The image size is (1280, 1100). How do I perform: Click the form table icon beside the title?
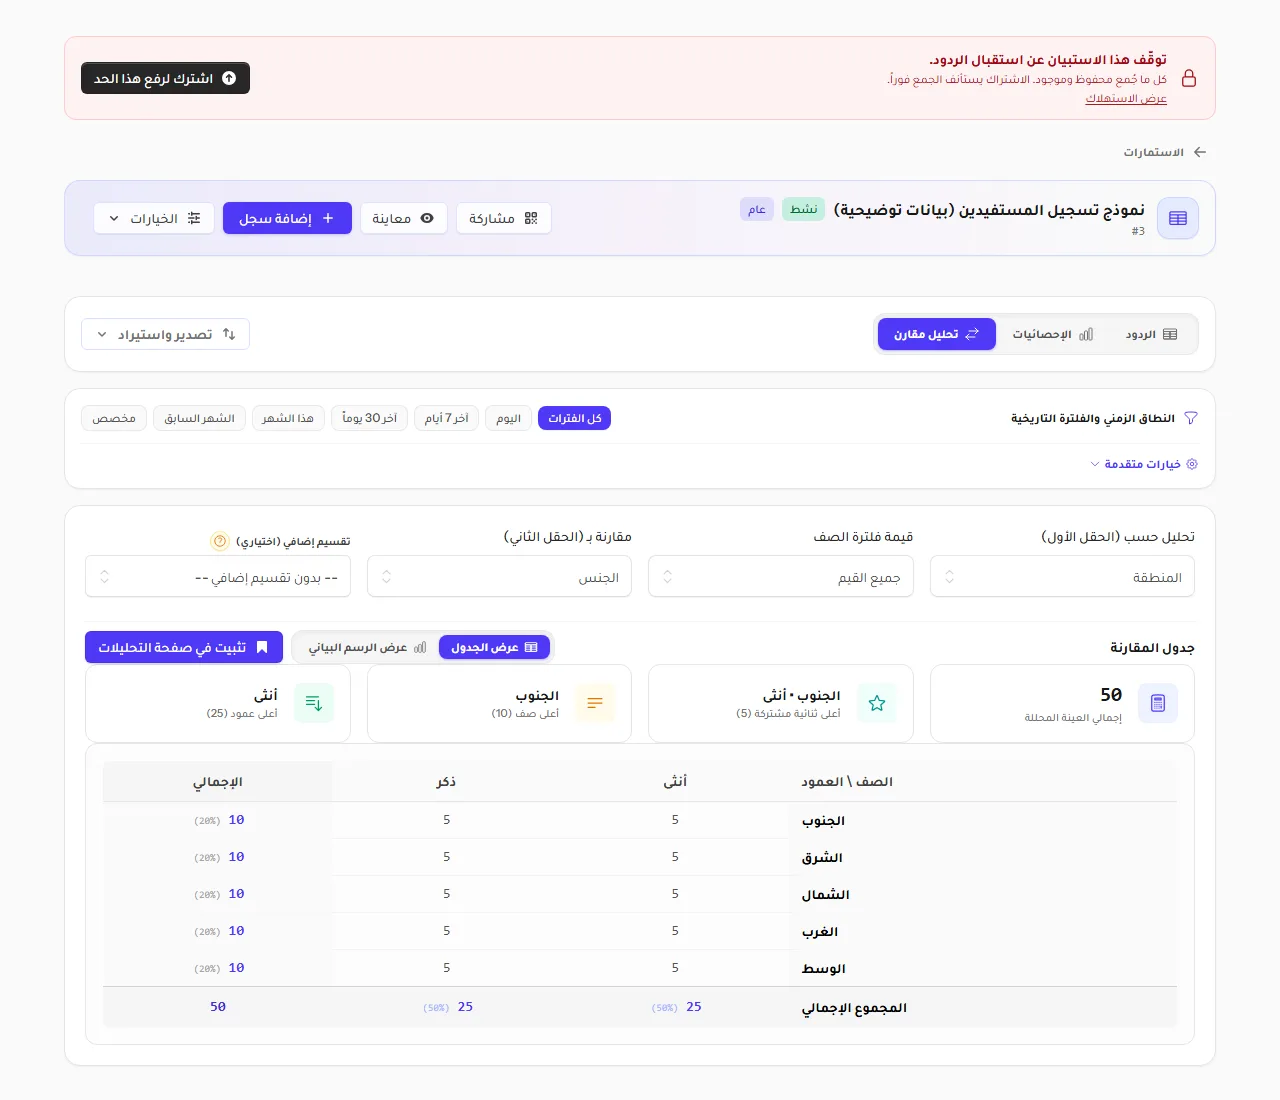[1178, 218]
